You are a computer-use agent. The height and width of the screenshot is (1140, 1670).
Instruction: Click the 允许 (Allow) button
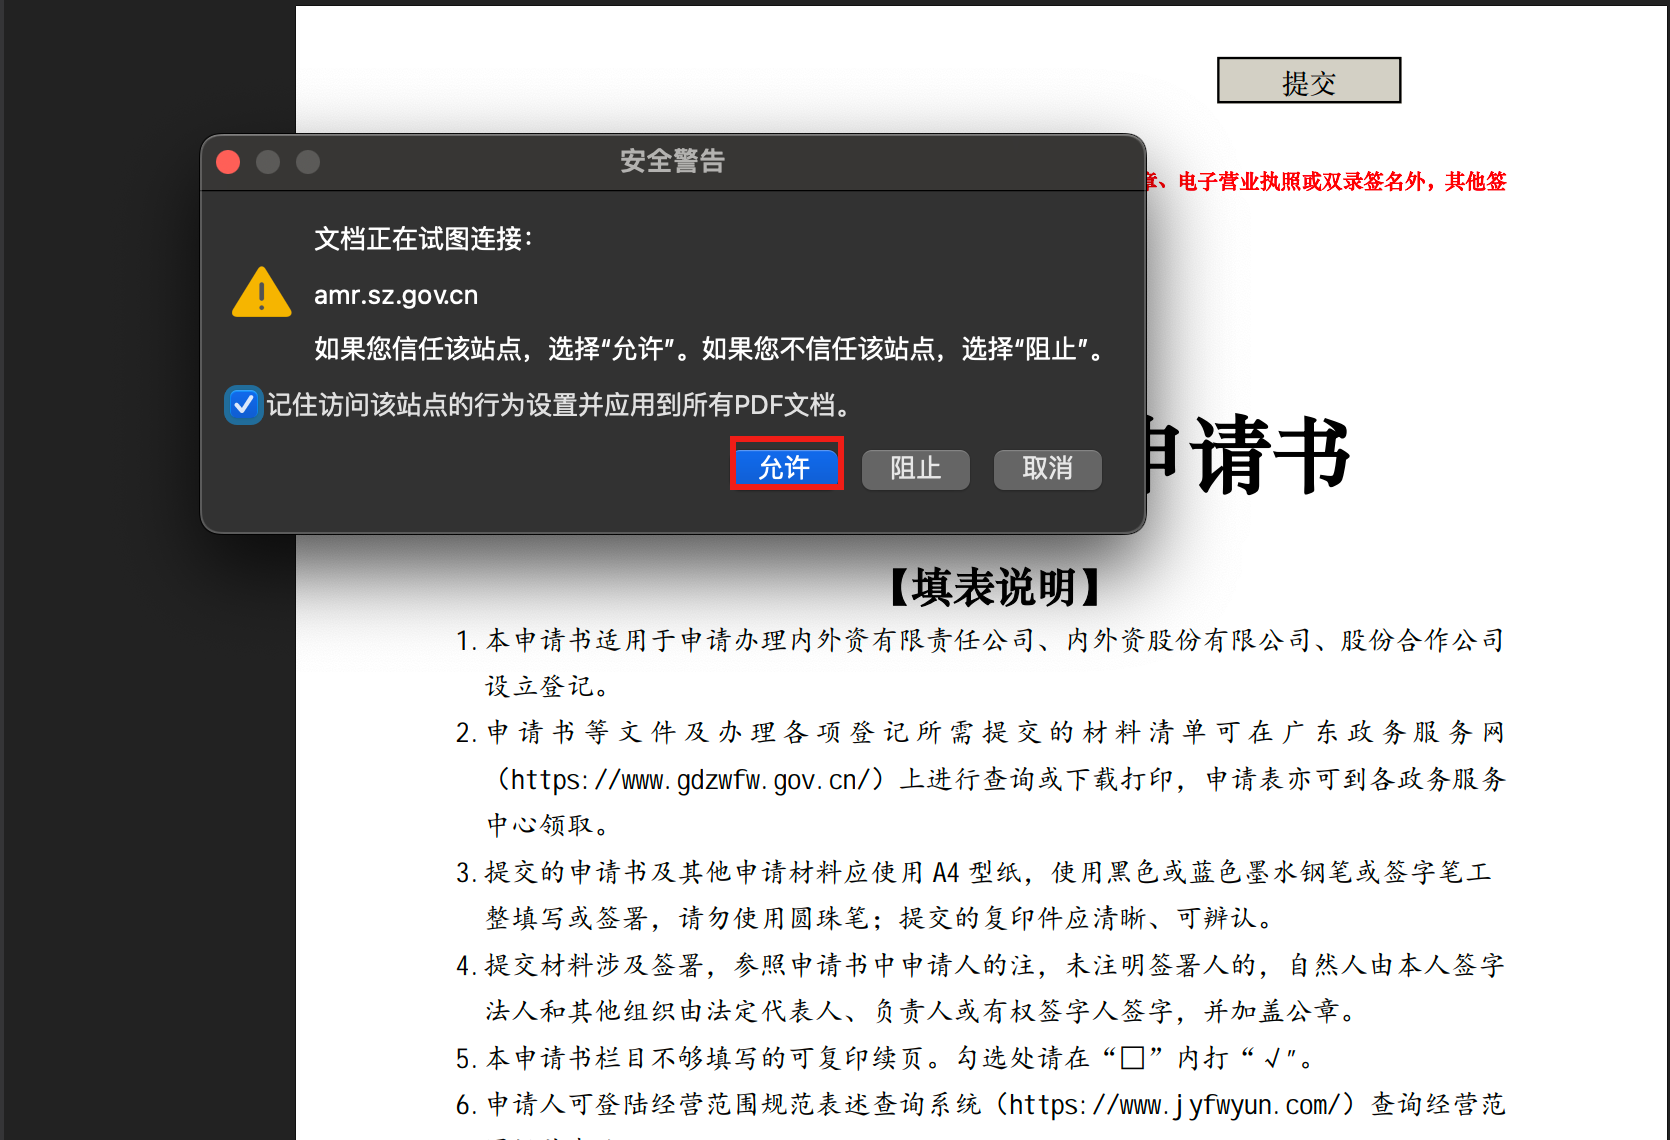786,468
